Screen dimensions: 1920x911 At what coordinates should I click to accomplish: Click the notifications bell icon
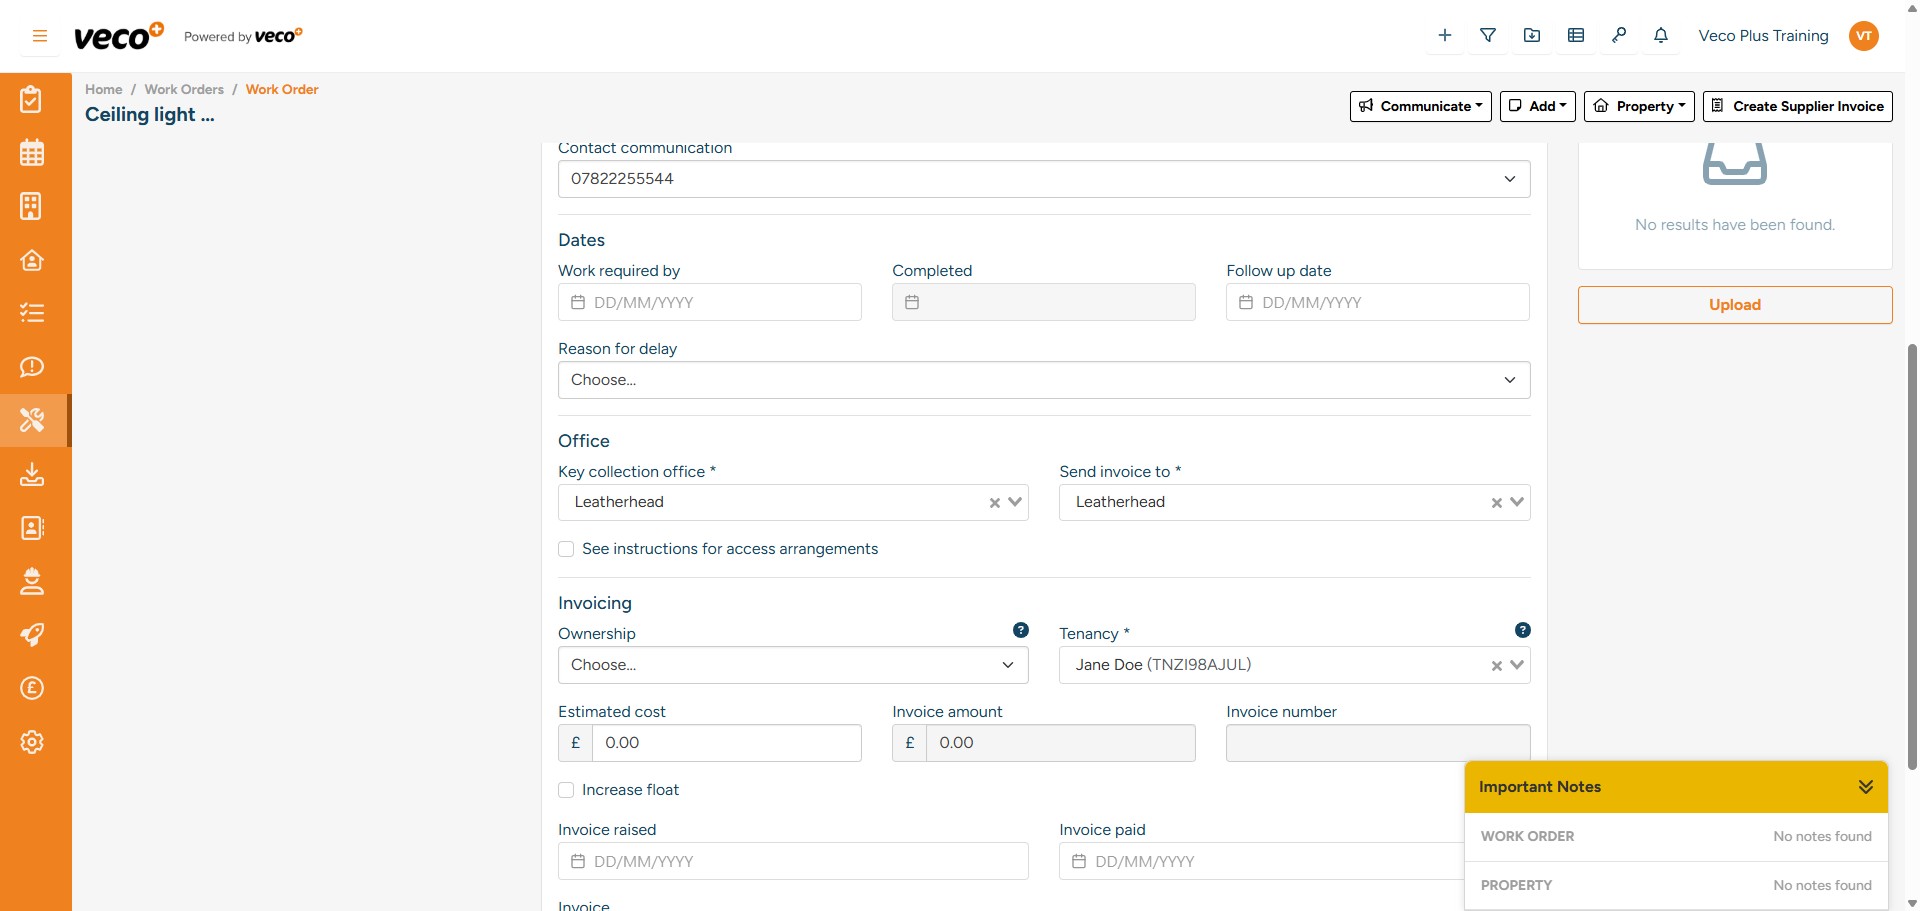pyautogui.click(x=1662, y=35)
